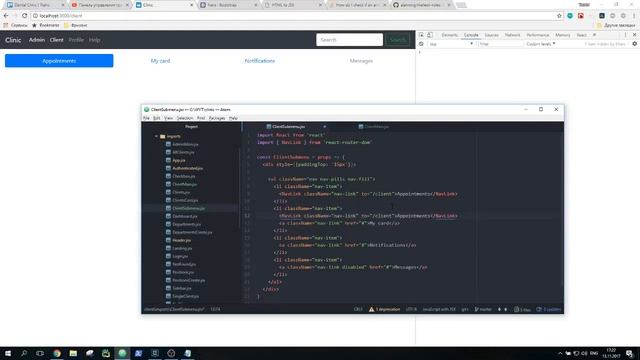Switch to the DevTools Performance tab
This screenshot has width=640, height=360.
tap(538, 35)
